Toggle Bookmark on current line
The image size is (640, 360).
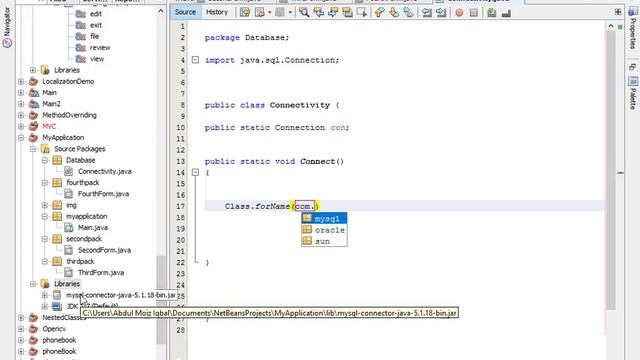(x=408, y=12)
